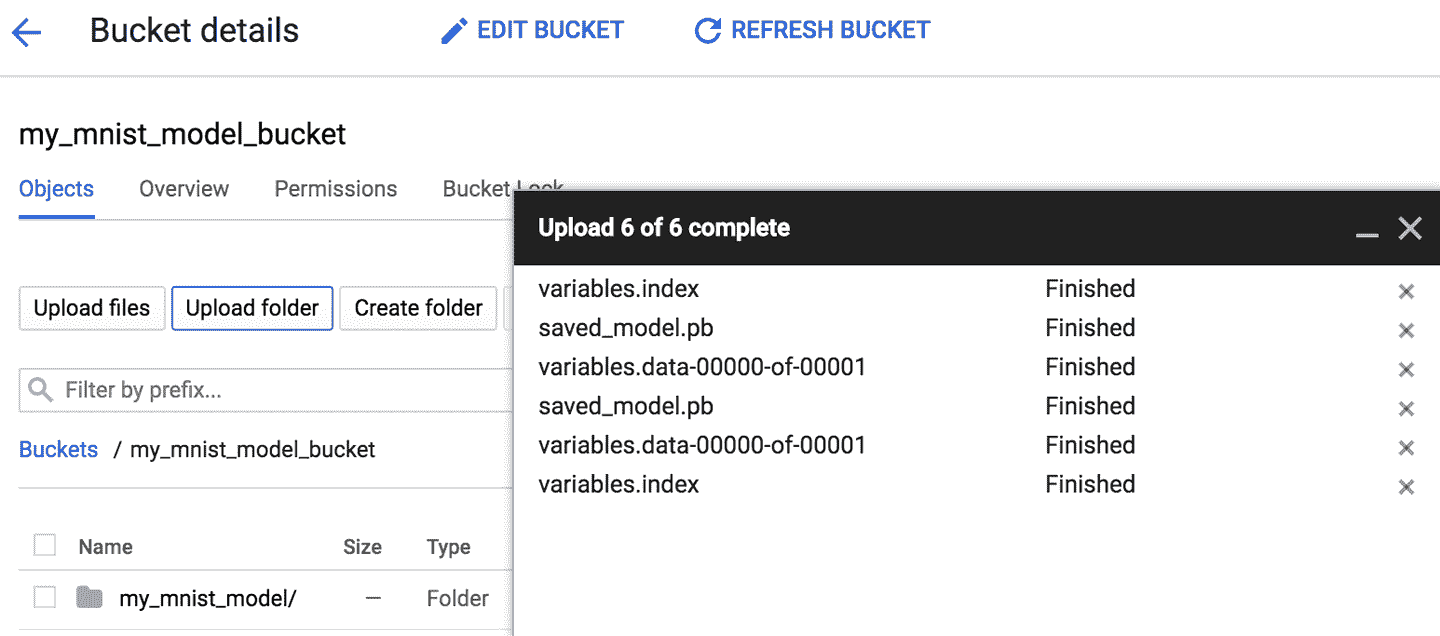Toggle the select-all checkbox in header
Viewport: 1440px width, 636px height.
(x=45, y=545)
